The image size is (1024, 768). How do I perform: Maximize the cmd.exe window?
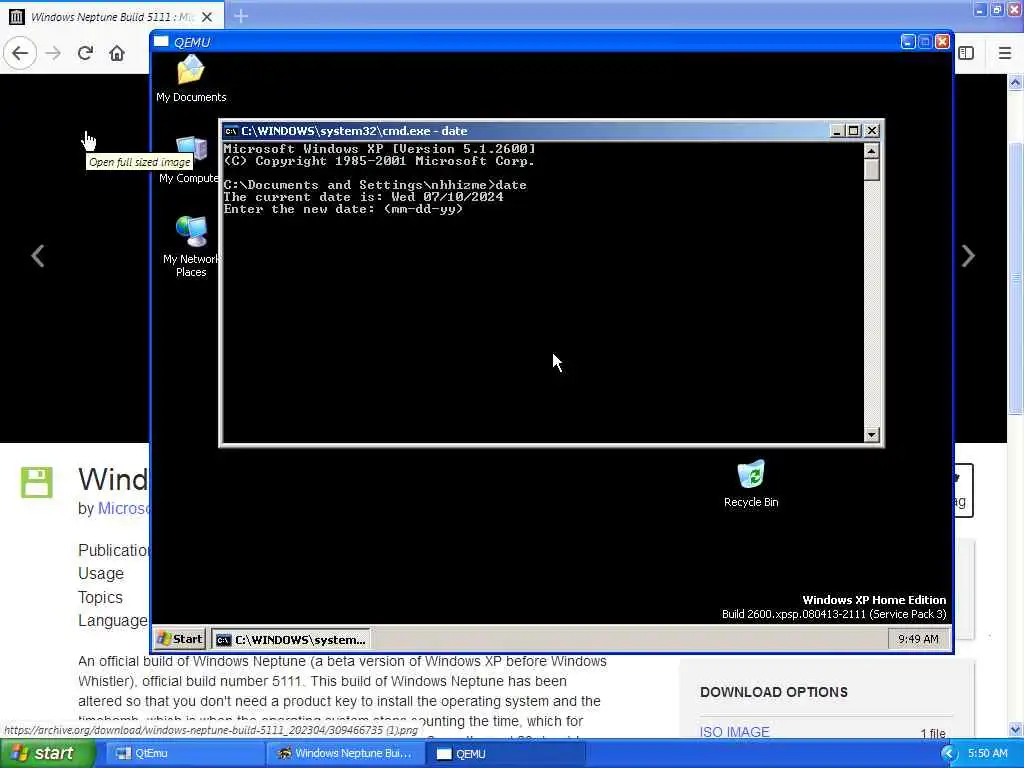click(853, 131)
